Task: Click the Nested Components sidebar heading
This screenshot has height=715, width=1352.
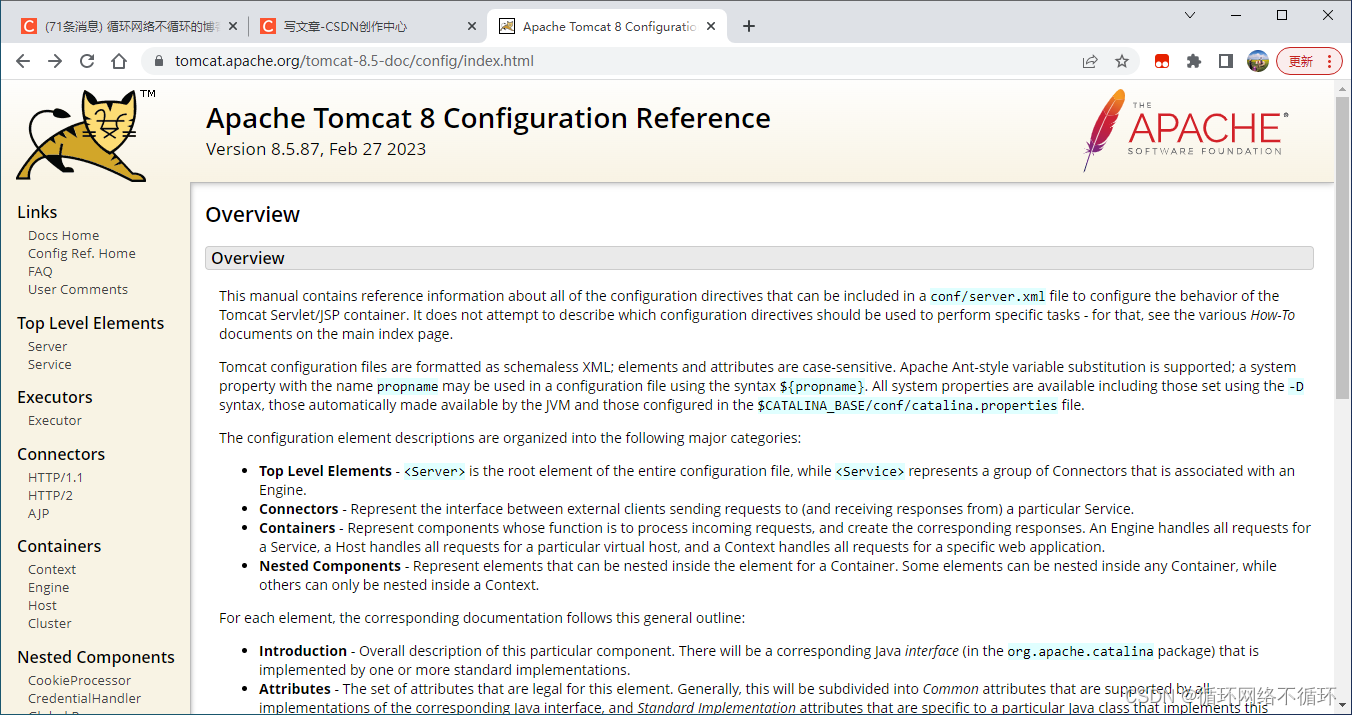Action: [x=96, y=657]
